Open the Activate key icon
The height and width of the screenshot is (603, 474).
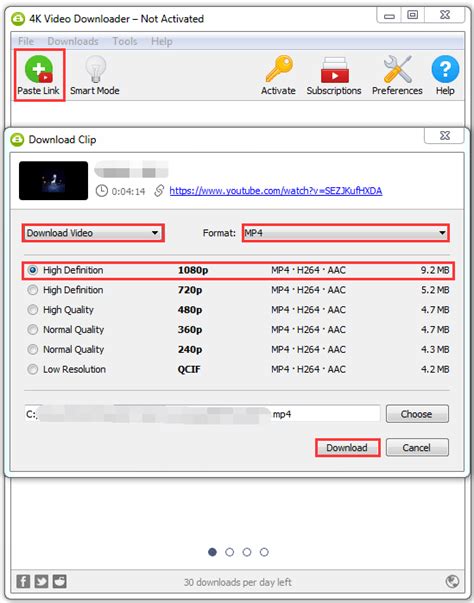pos(279,69)
